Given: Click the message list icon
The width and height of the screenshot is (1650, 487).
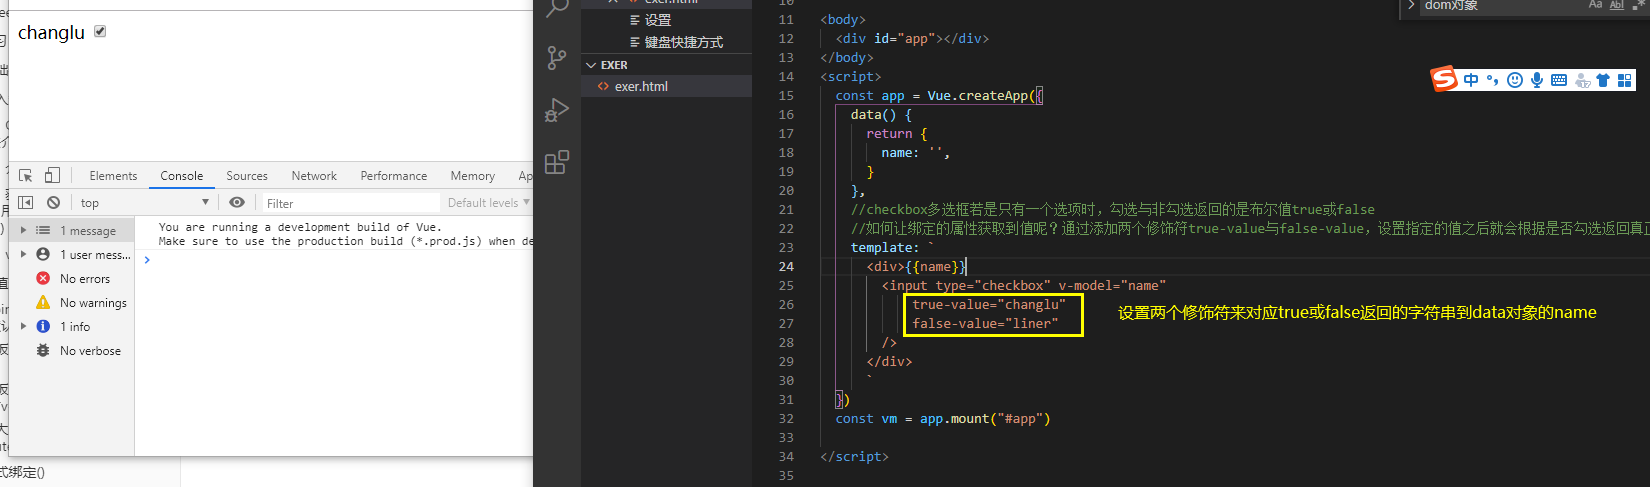Looking at the screenshot, I should (x=43, y=230).
